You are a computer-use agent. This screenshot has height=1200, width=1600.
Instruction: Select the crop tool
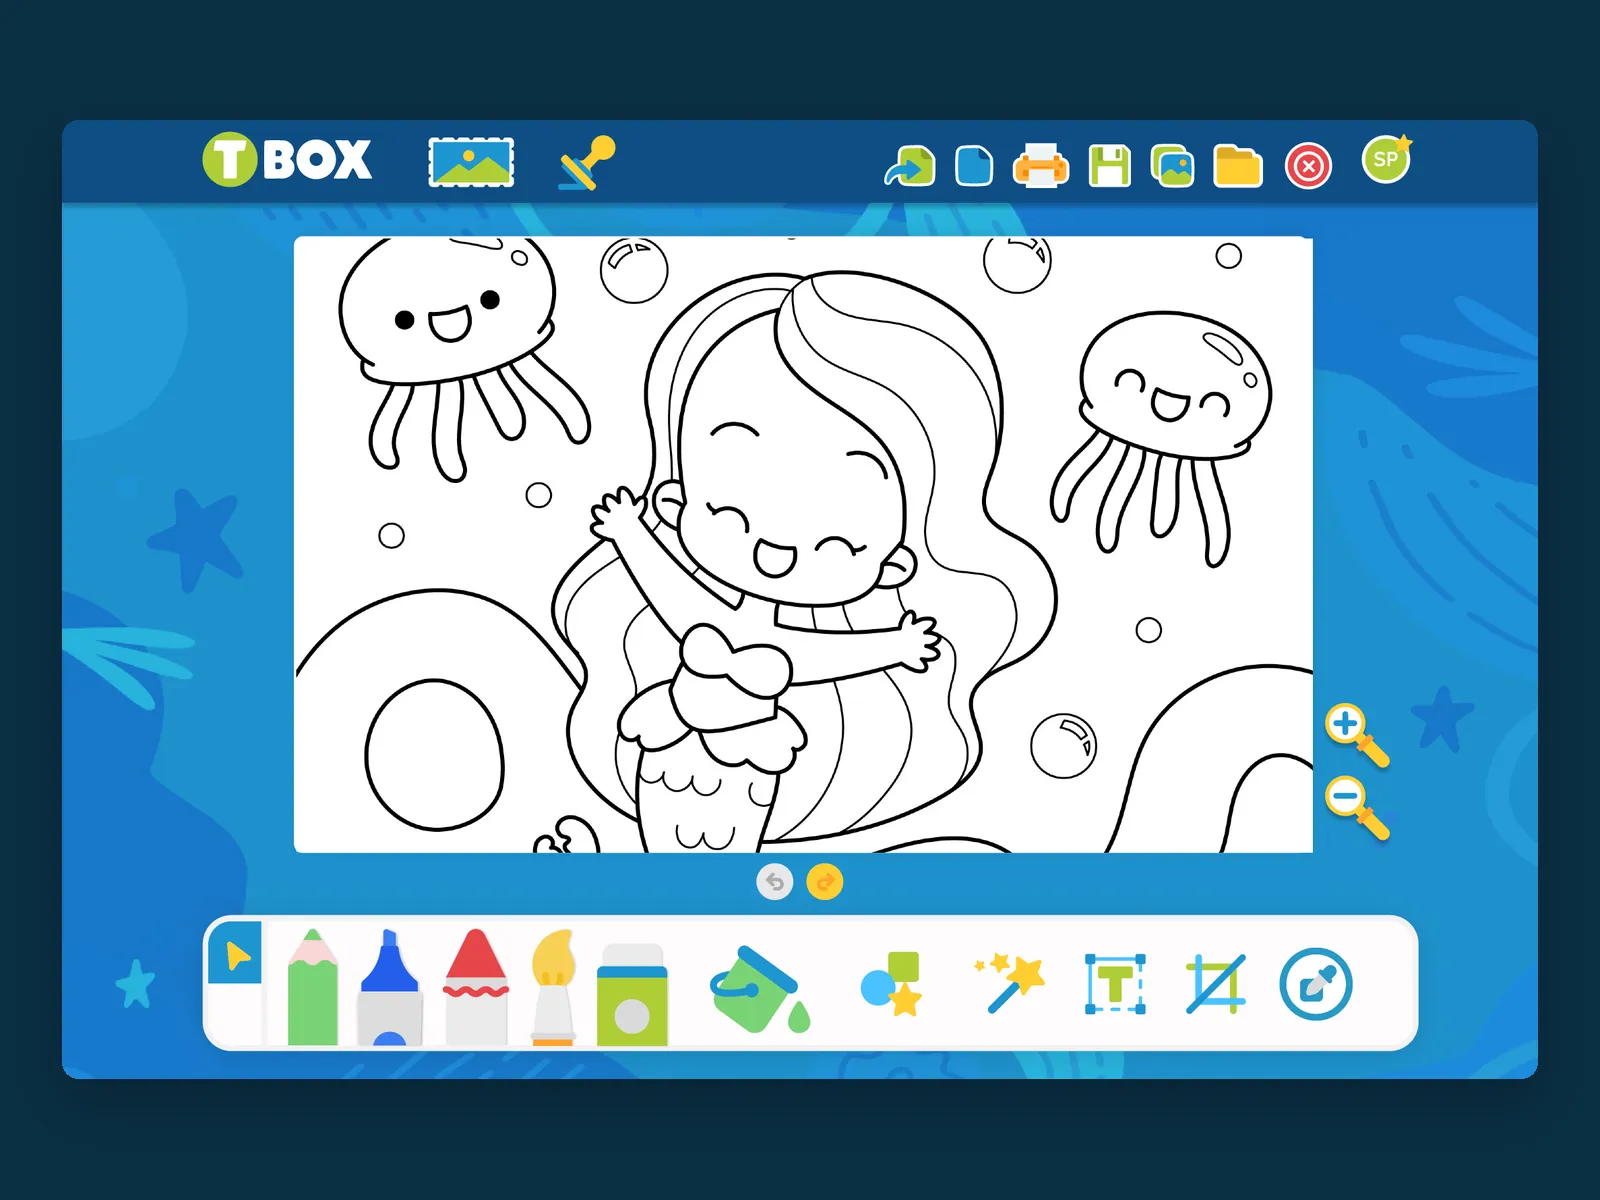[1216, 984]
